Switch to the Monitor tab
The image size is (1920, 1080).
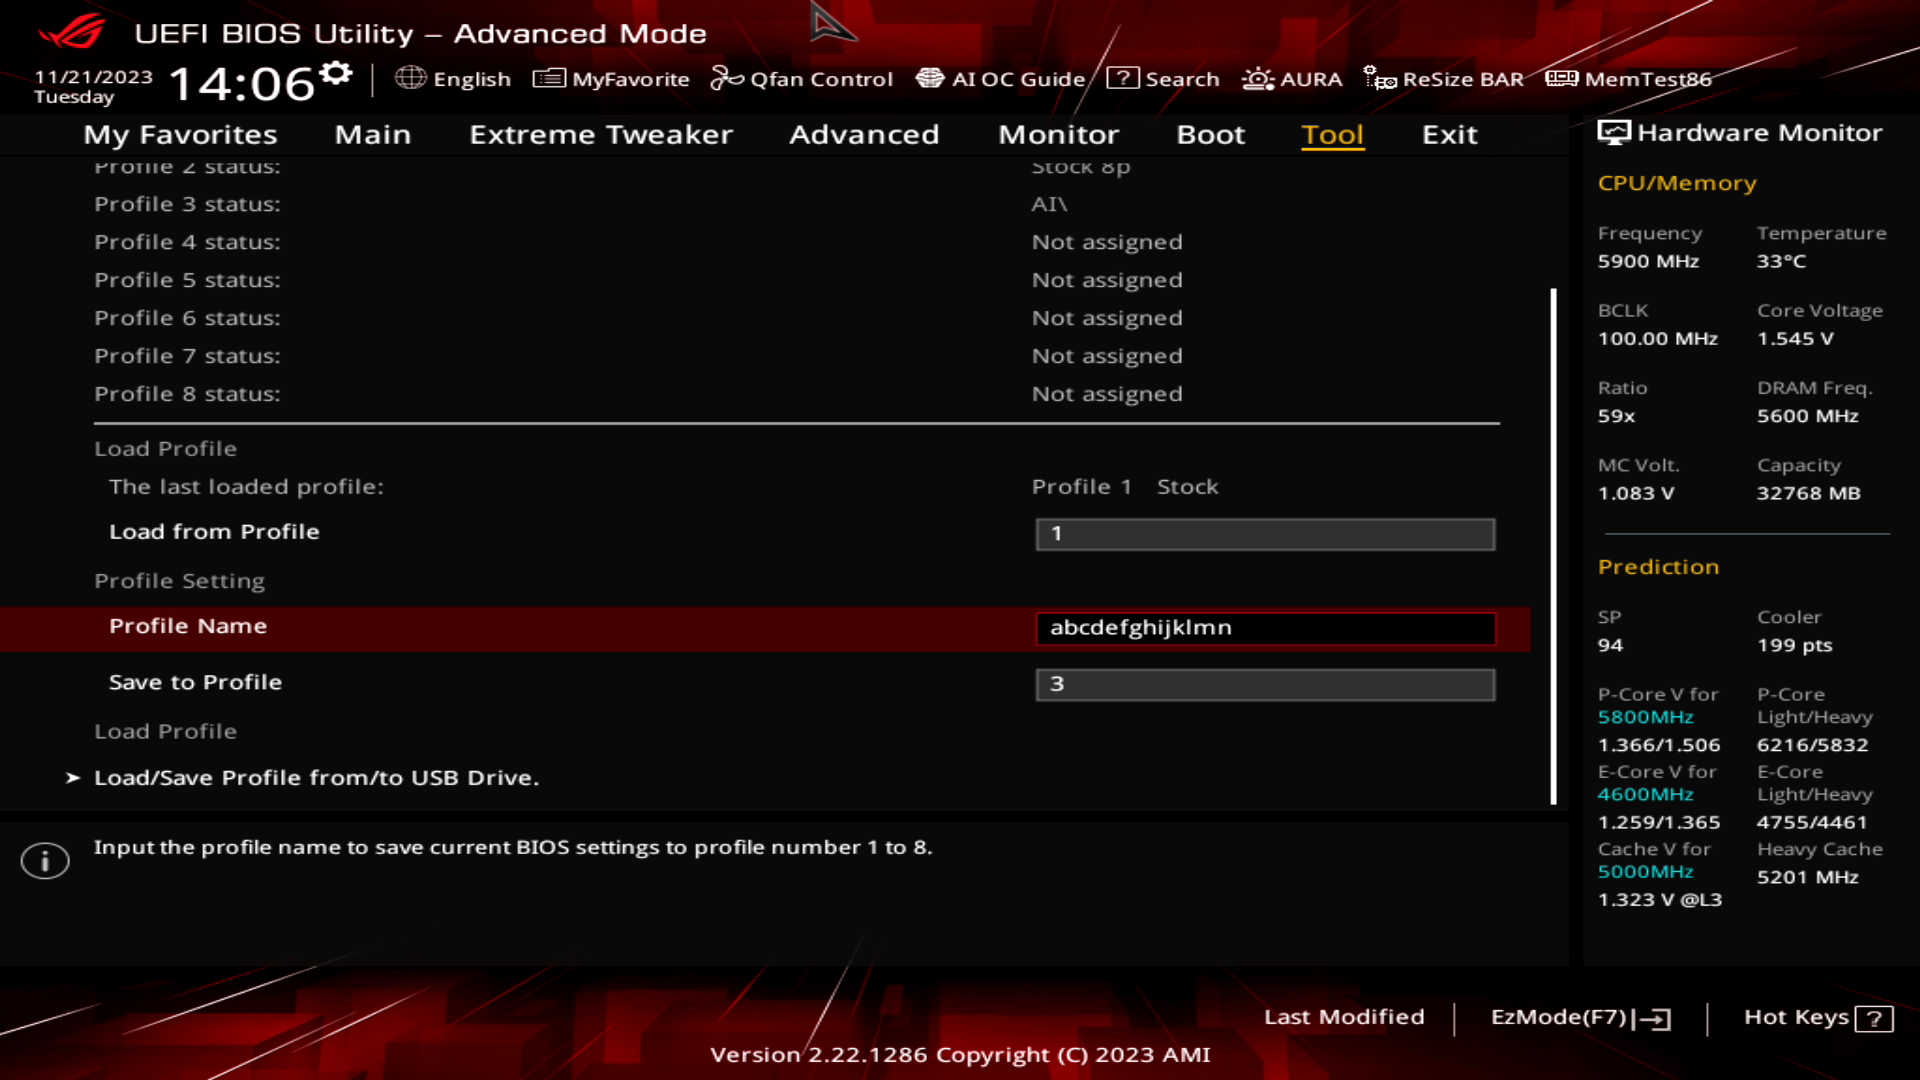tap(1057, 135)
